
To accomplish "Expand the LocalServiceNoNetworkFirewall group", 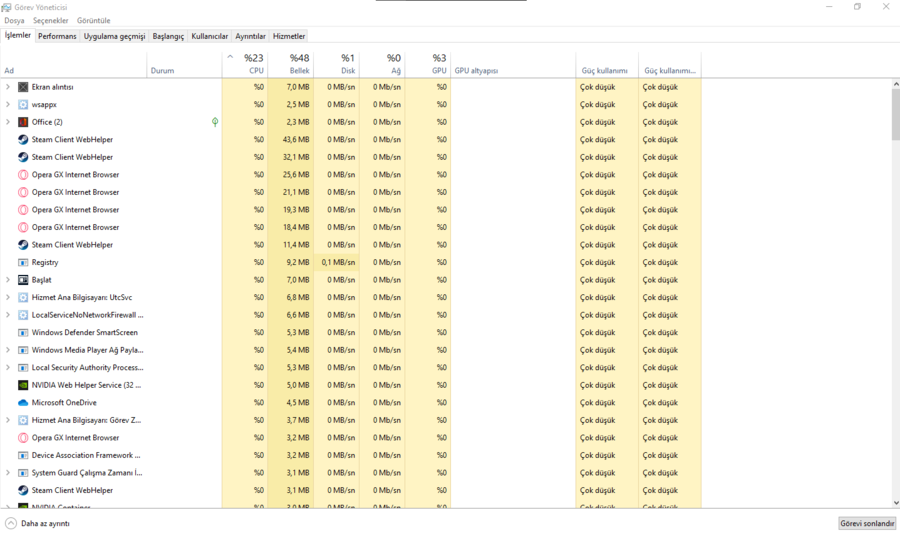I will 7,315.
